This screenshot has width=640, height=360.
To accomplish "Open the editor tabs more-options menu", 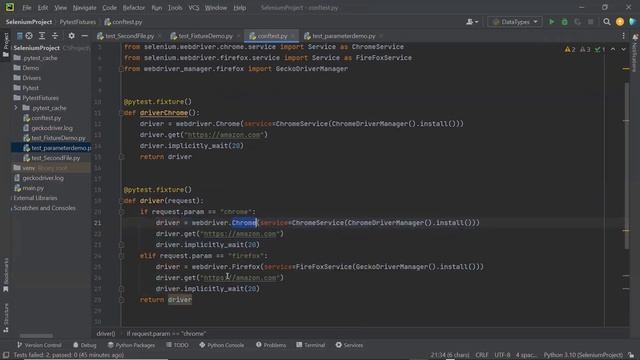I will pyautogui.click(x=623, y=36).
